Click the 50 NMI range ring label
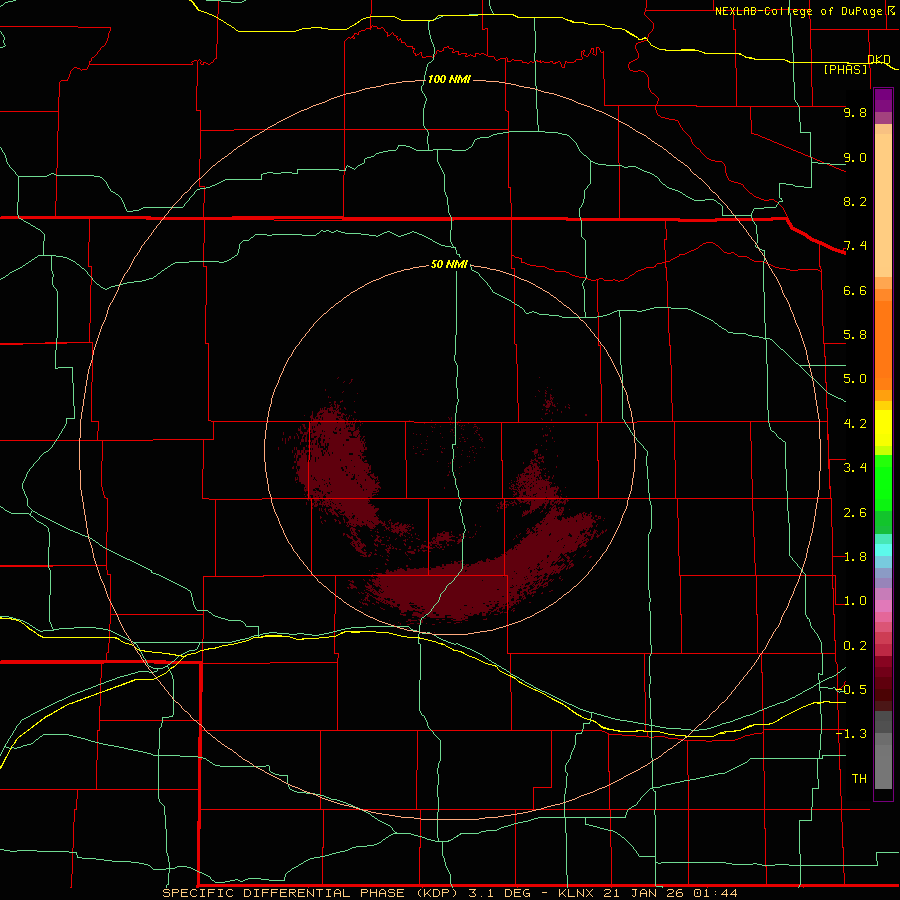This screenshot has height=900, width=900. tap(449, 264)
